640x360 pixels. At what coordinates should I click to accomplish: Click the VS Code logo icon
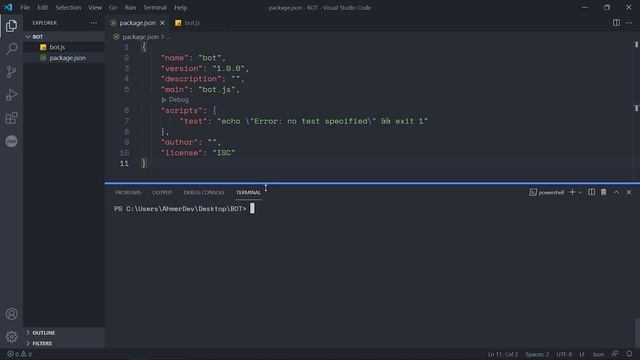8,7
